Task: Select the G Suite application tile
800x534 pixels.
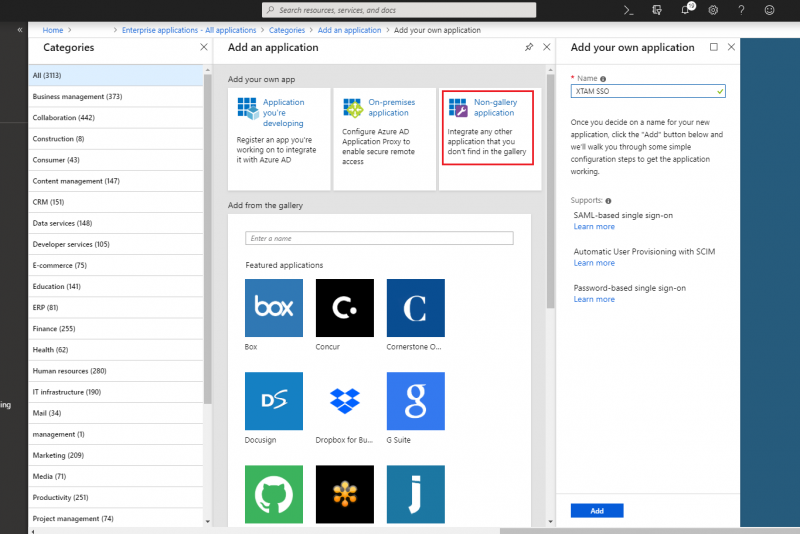Action: coord(415,401)
